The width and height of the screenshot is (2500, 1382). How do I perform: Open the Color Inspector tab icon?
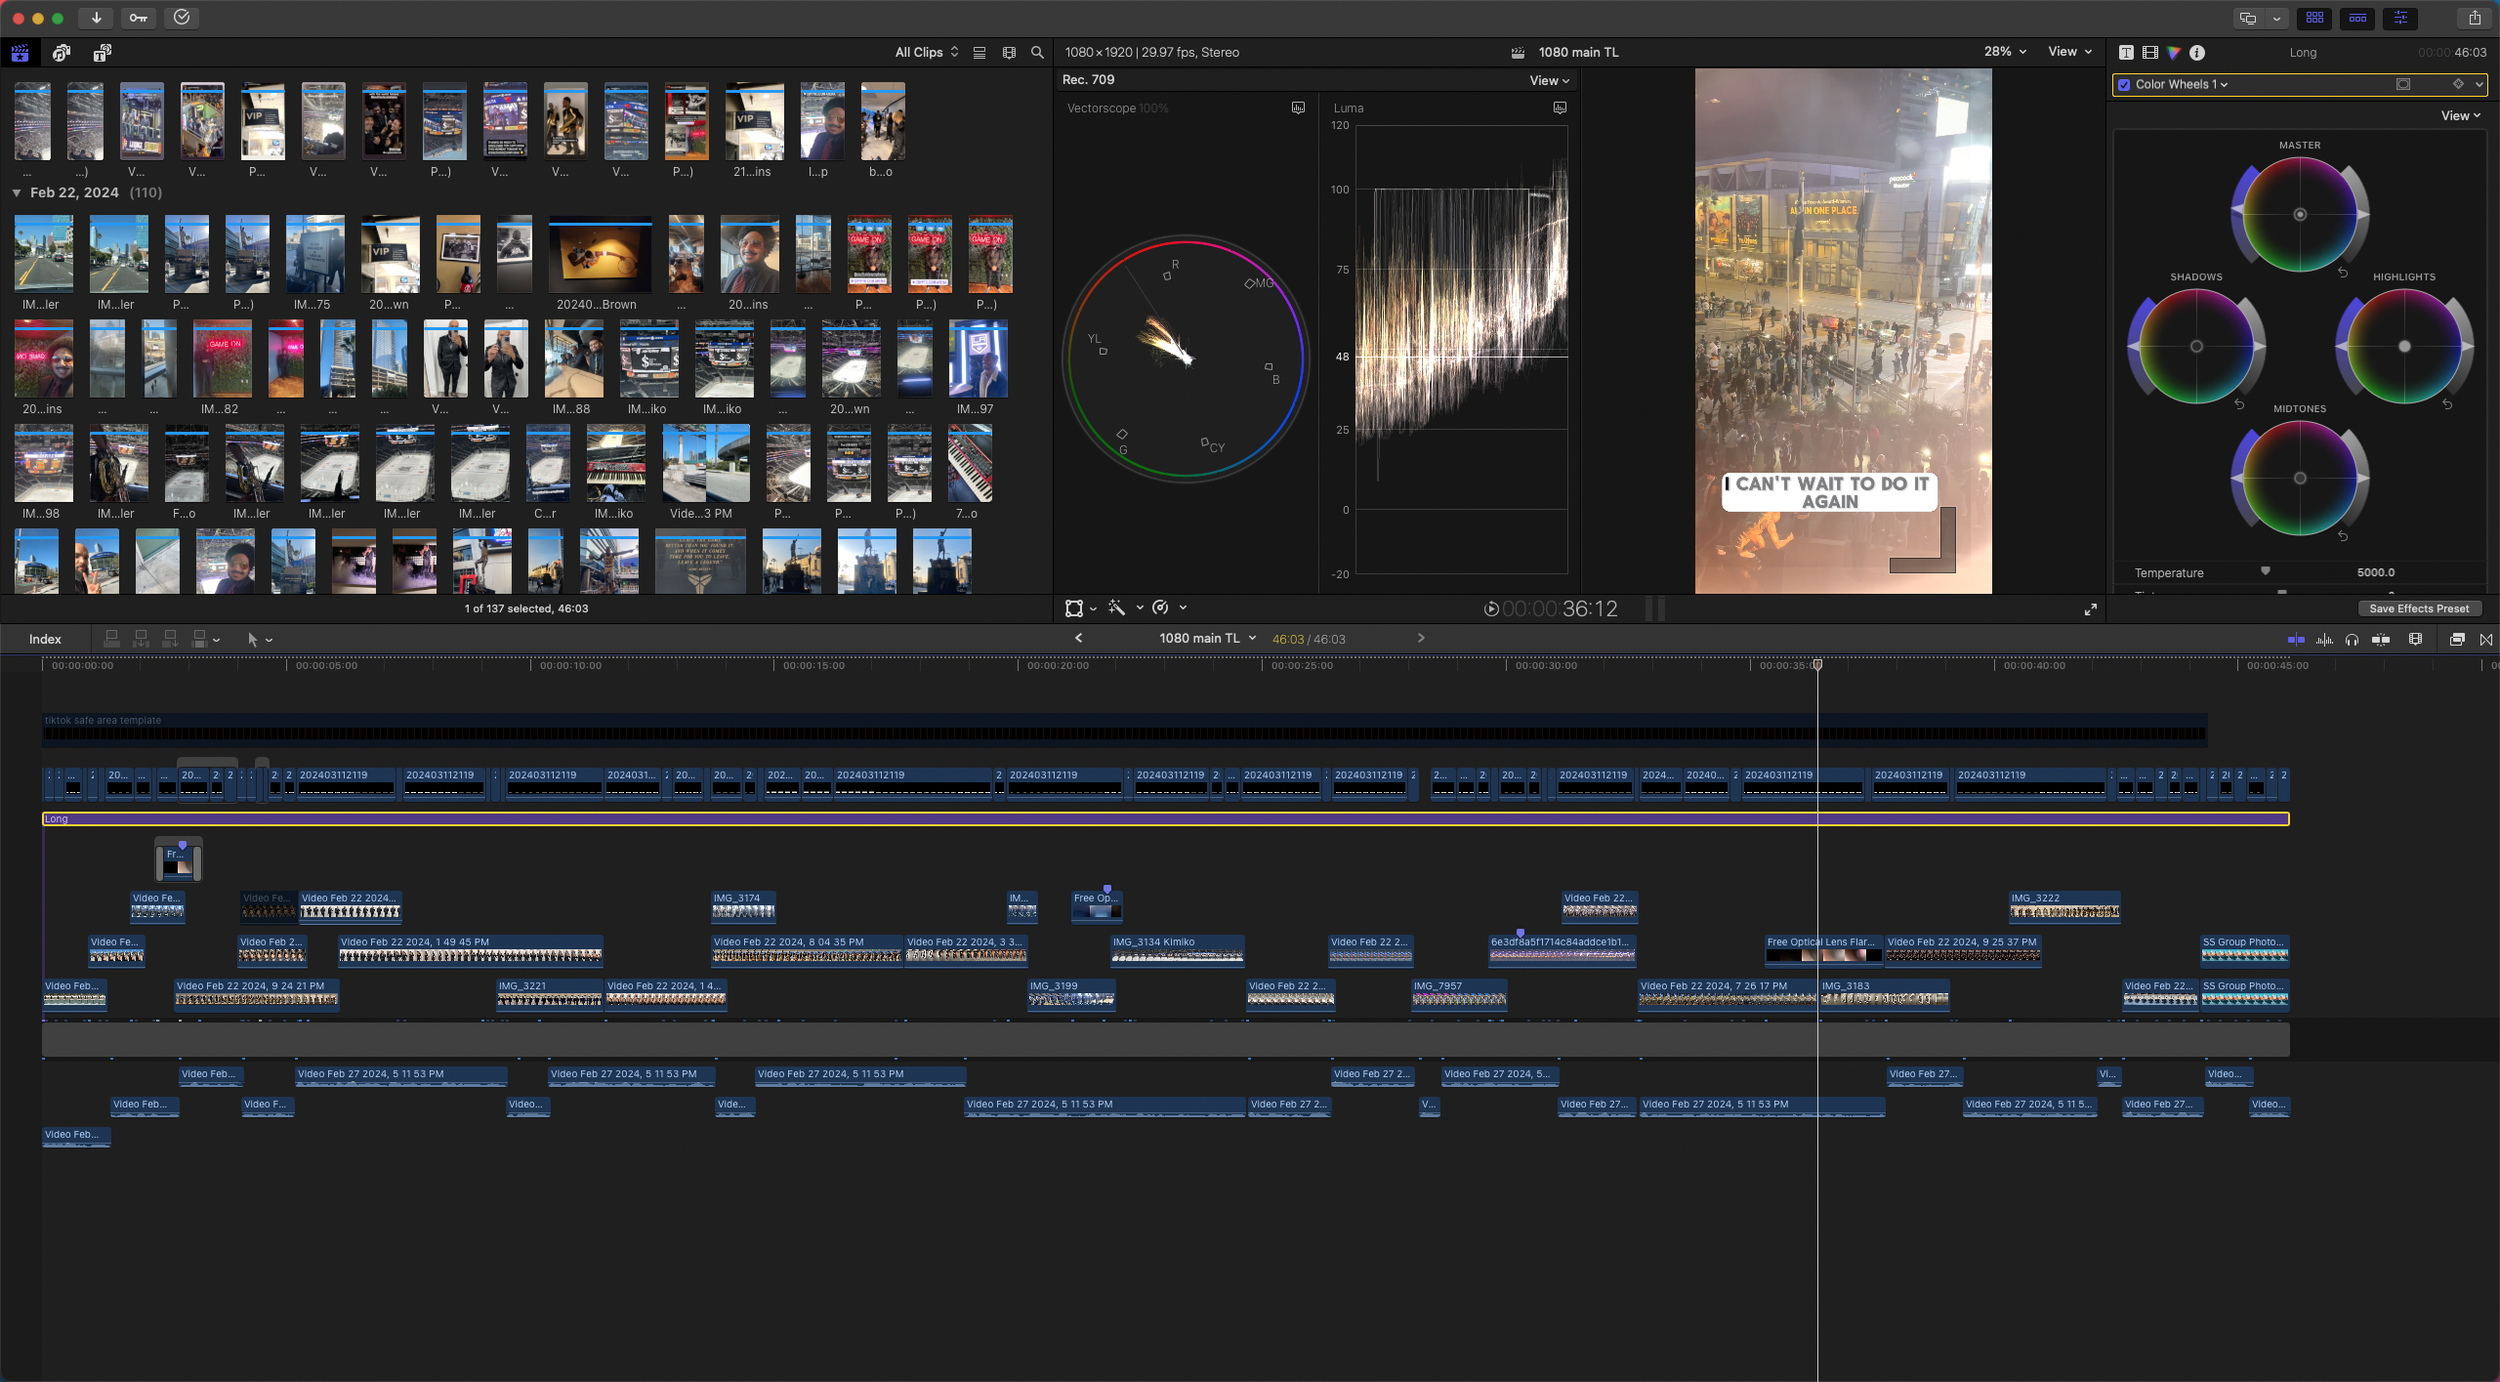click(2173, 53)
